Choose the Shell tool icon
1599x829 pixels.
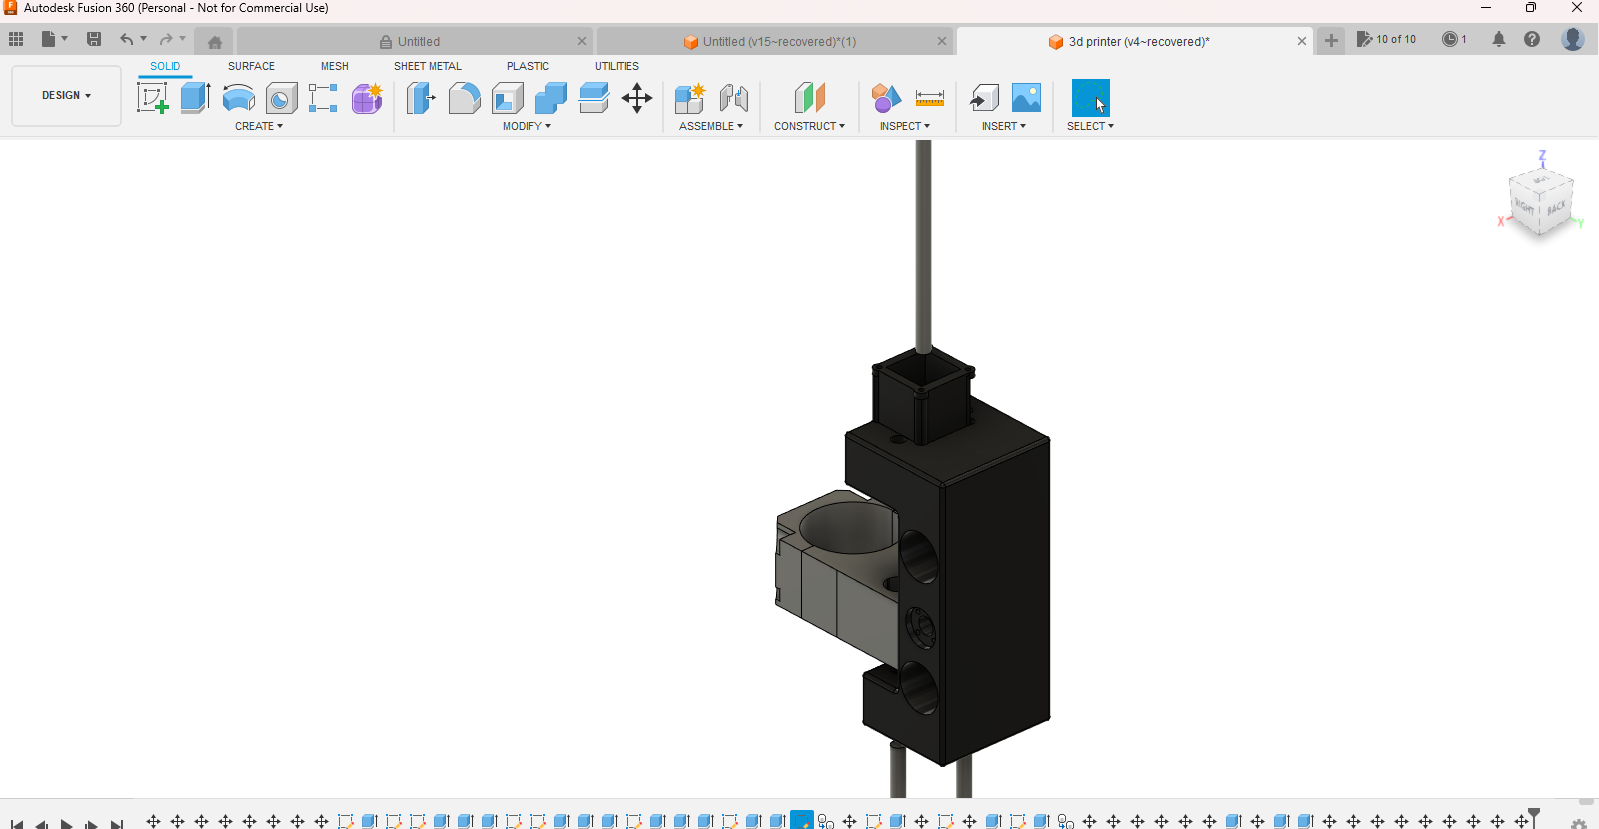point(507,98)
